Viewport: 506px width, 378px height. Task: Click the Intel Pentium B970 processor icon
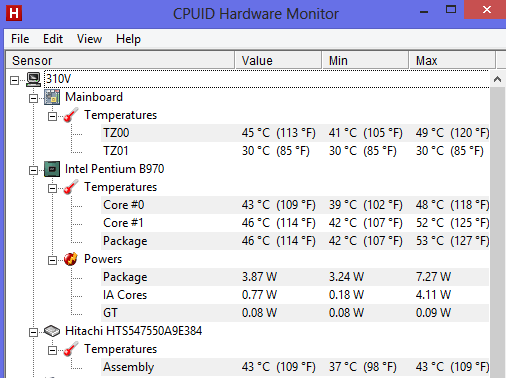(52, 169)
